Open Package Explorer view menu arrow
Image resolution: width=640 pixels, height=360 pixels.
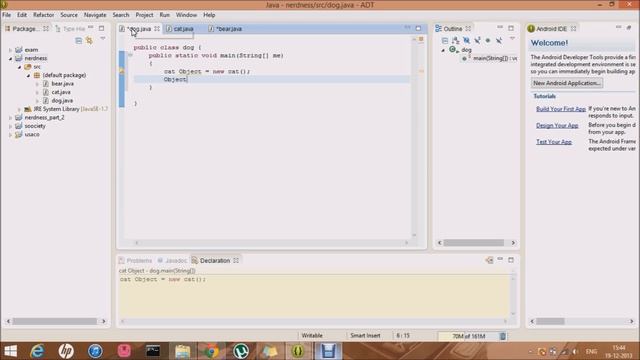pyautogui.click(x=102, y=38)
